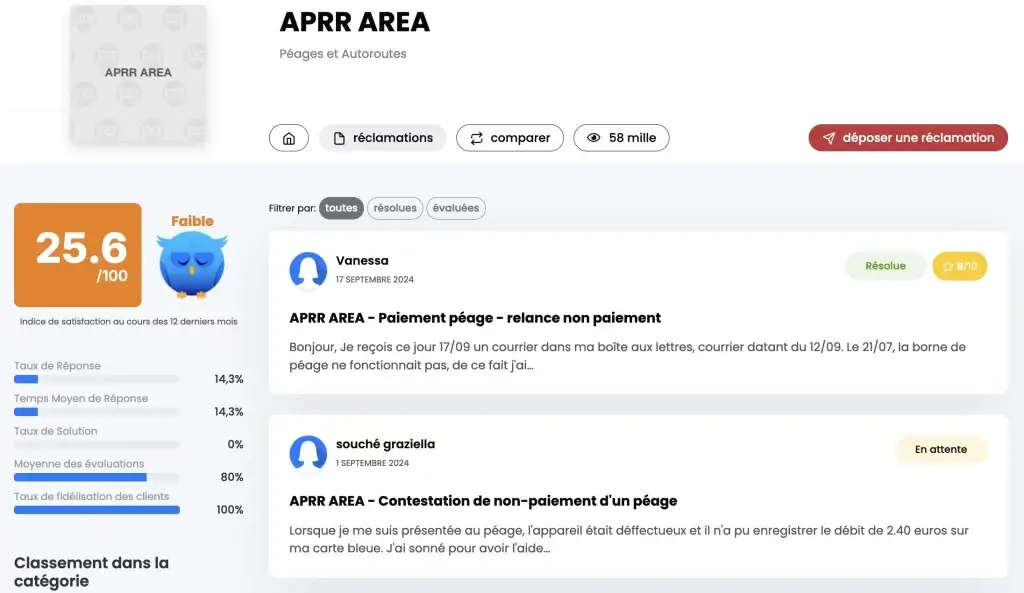Click the 58 mille views pill
The image size is (1024, 593).
[x=621, y=138]
